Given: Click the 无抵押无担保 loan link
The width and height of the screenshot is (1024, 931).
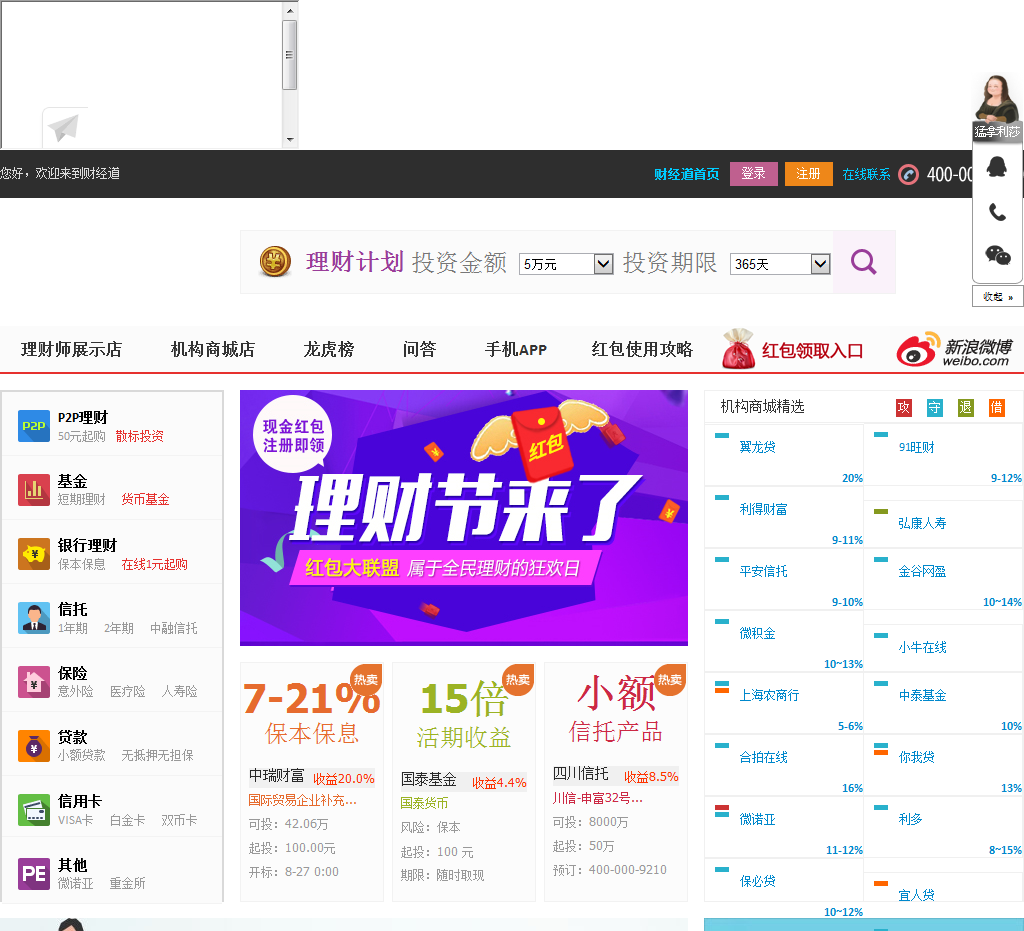Looking at the screenshot, I should 157,755.
